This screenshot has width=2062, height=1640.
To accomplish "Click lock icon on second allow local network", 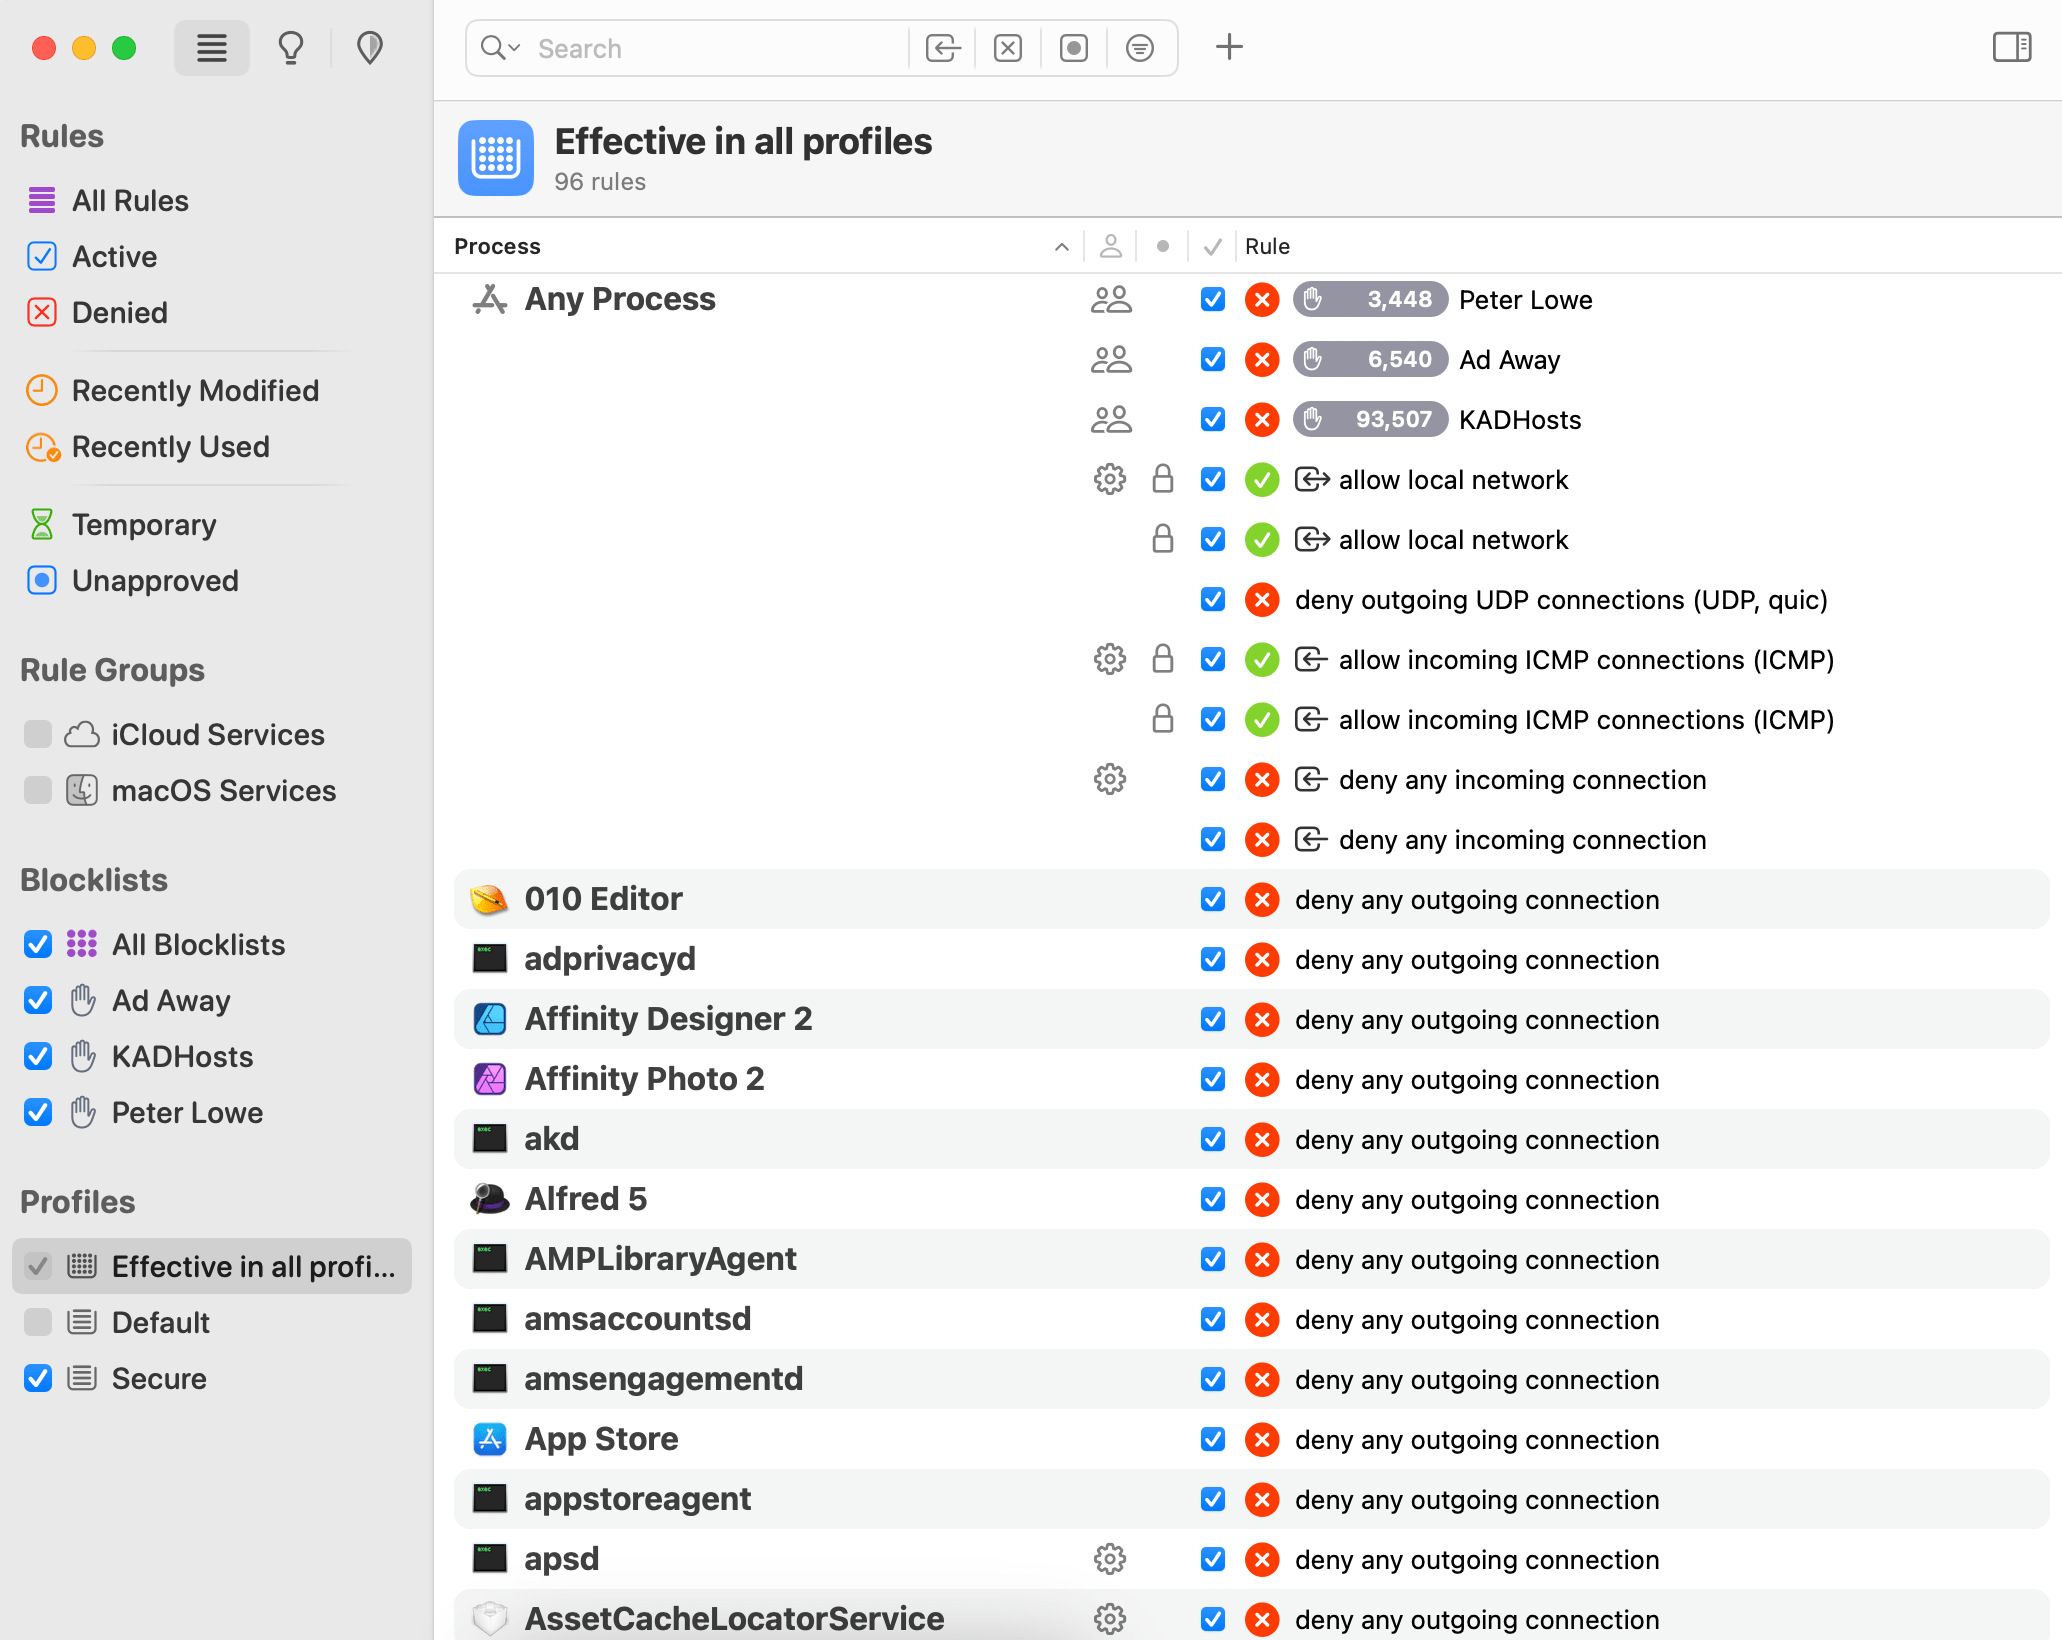I will 1162,540.
